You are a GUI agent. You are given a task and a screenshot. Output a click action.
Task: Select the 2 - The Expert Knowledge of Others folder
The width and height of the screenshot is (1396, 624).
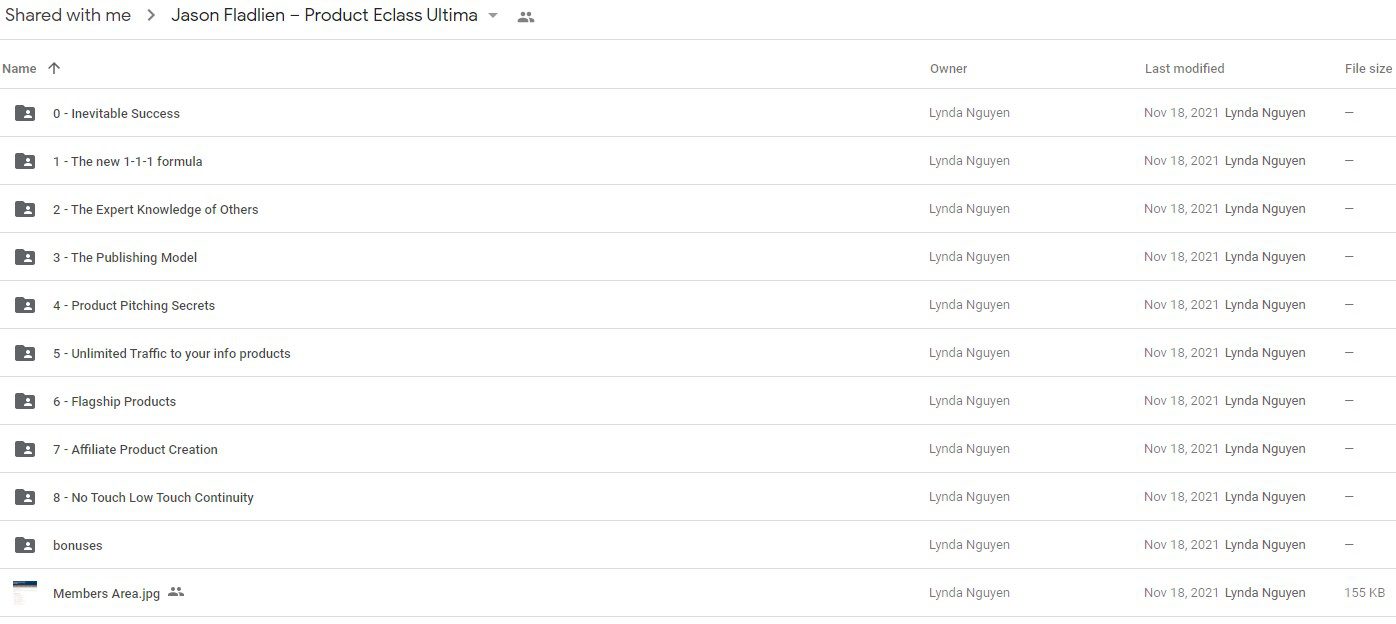point(698,209)
